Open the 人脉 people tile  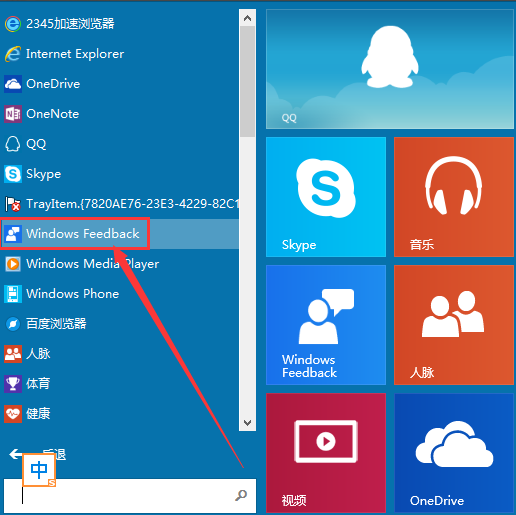[x=454, y=325]
